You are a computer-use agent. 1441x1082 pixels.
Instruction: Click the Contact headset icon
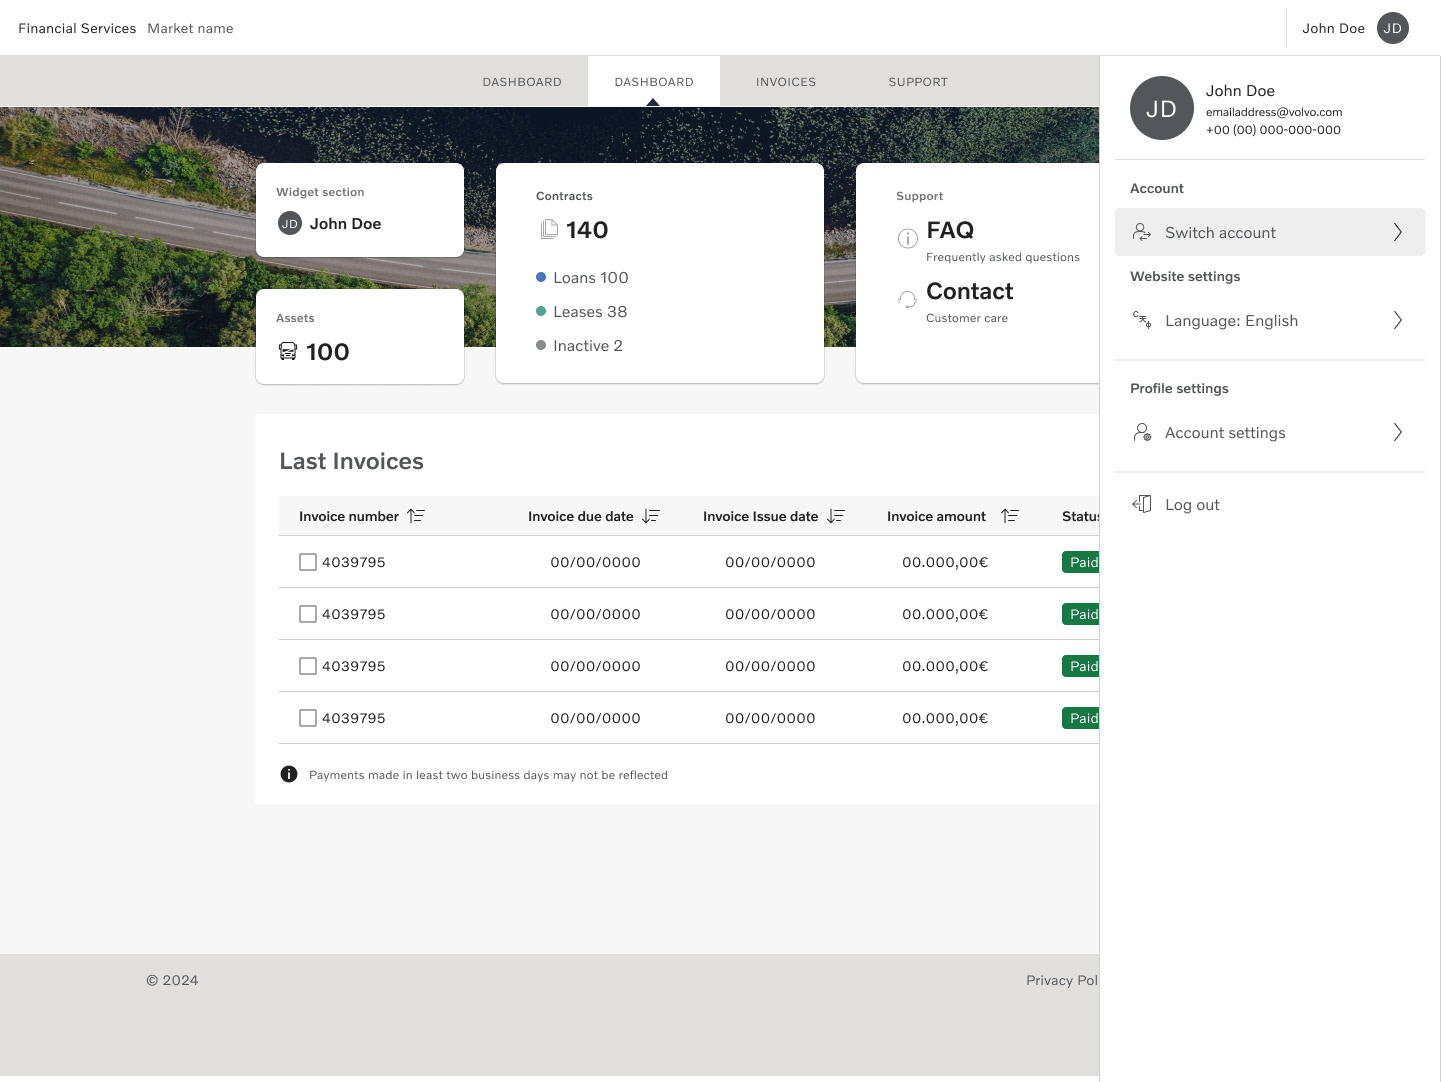907,299
